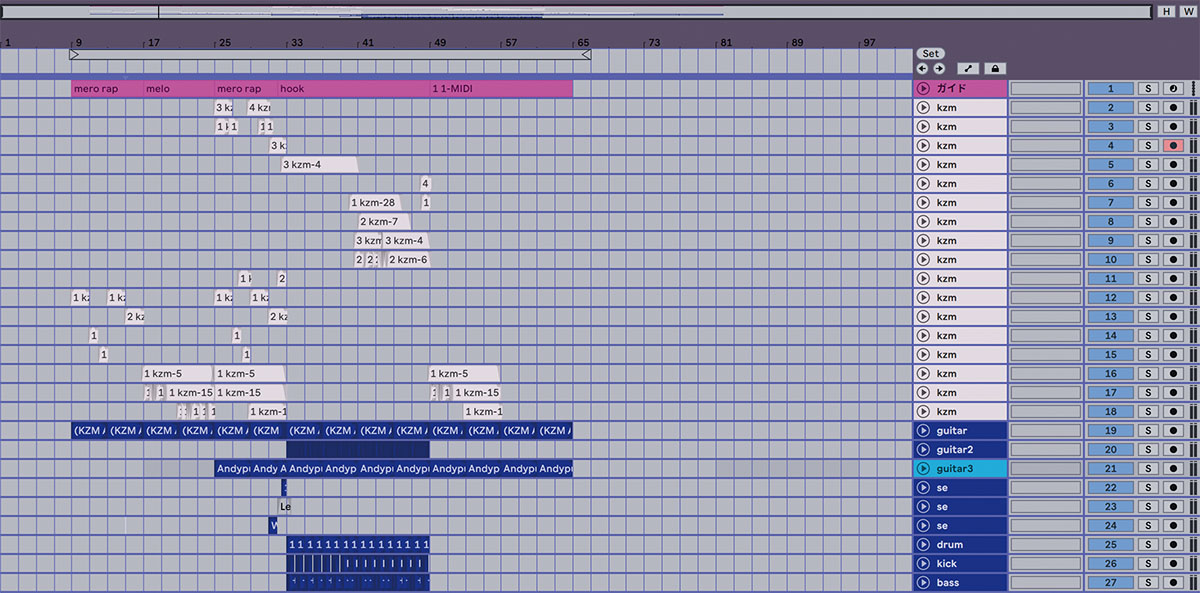Arm bass track 27 for recording
The height and width of the screenshot is (593, 1200).
(1174, 583)
